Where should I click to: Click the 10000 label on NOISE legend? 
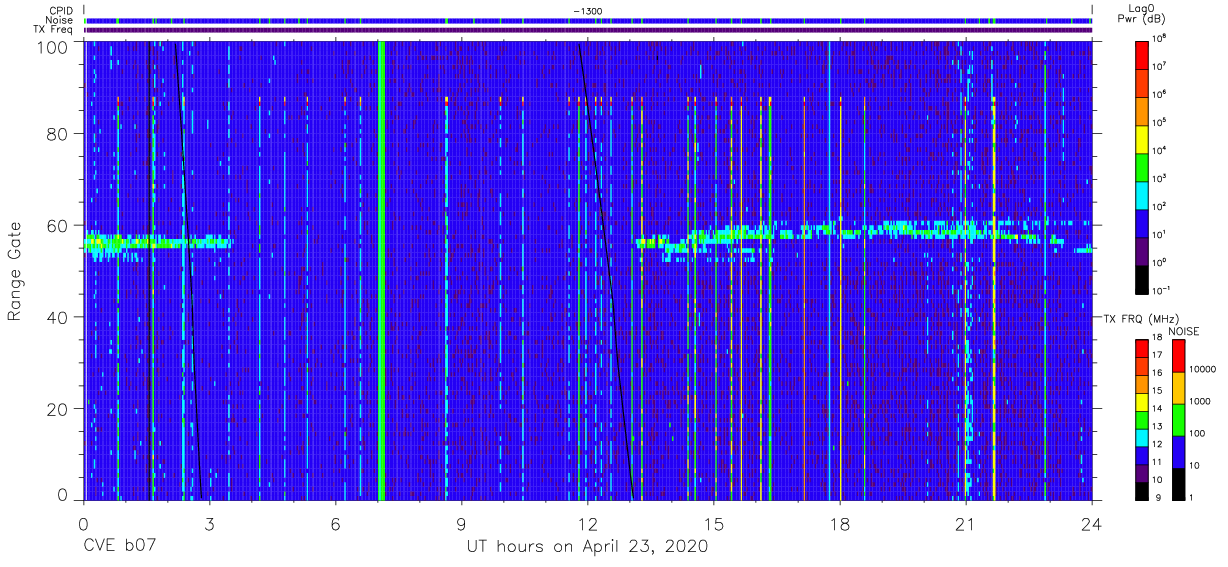[x=1202, y=369]
